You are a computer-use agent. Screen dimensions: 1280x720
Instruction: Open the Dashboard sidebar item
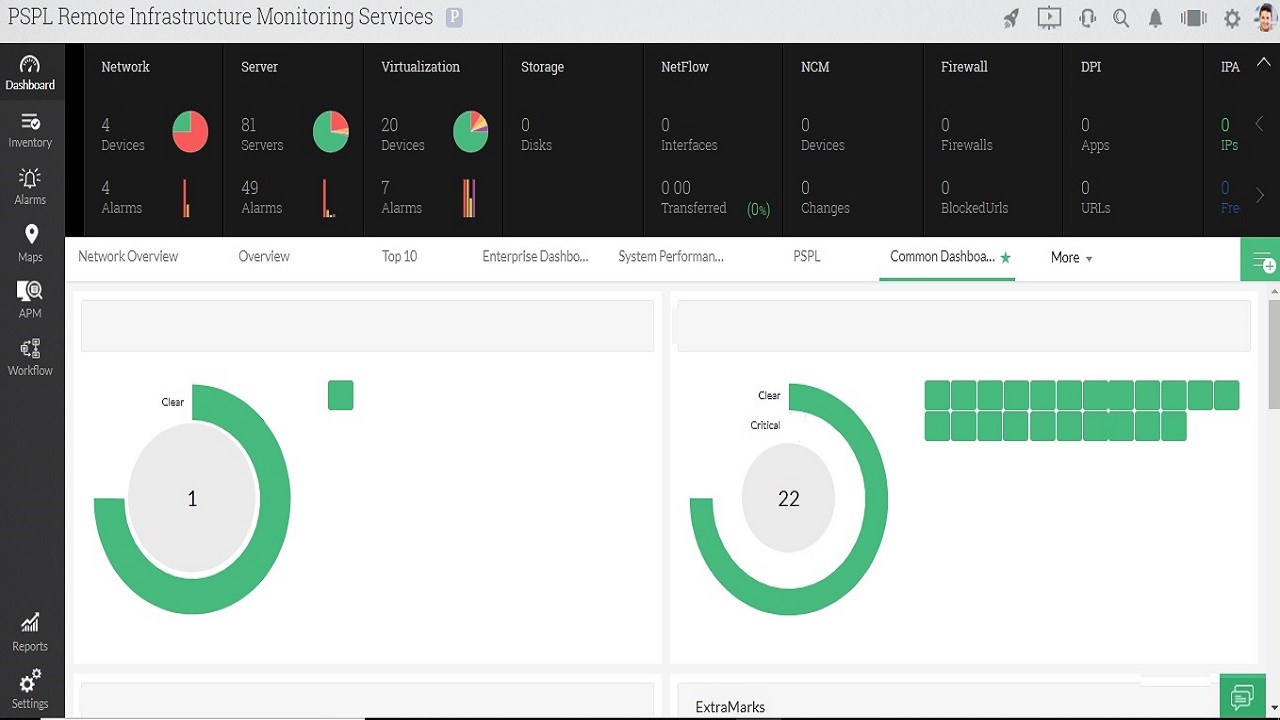[x=30, y=72]
